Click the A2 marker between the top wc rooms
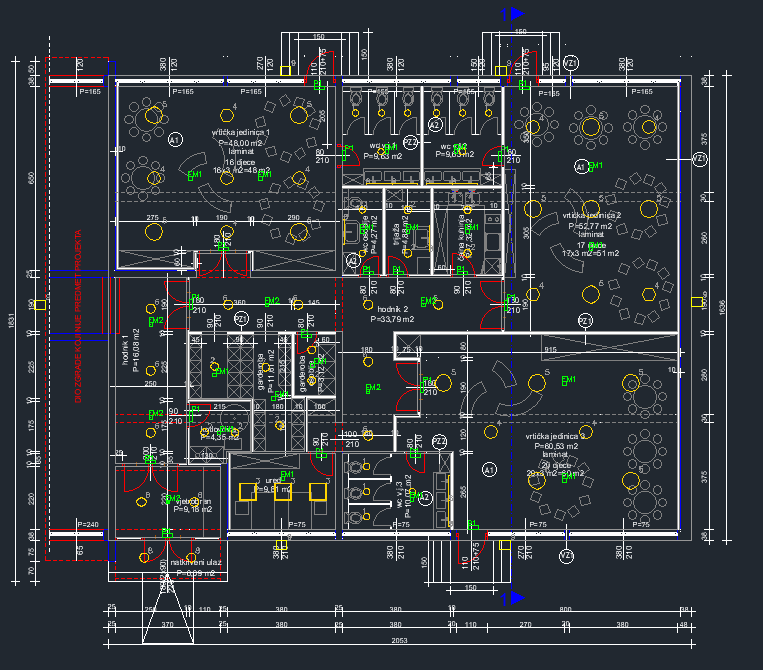The width and height of the screenshot is (763, 670). pos(435,125)
